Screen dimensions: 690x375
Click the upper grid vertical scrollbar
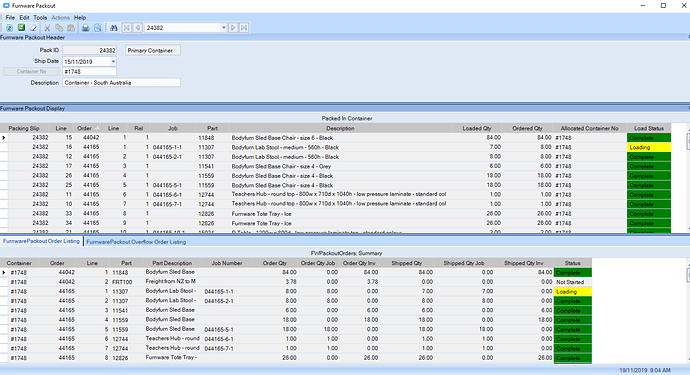coord(687,178)
